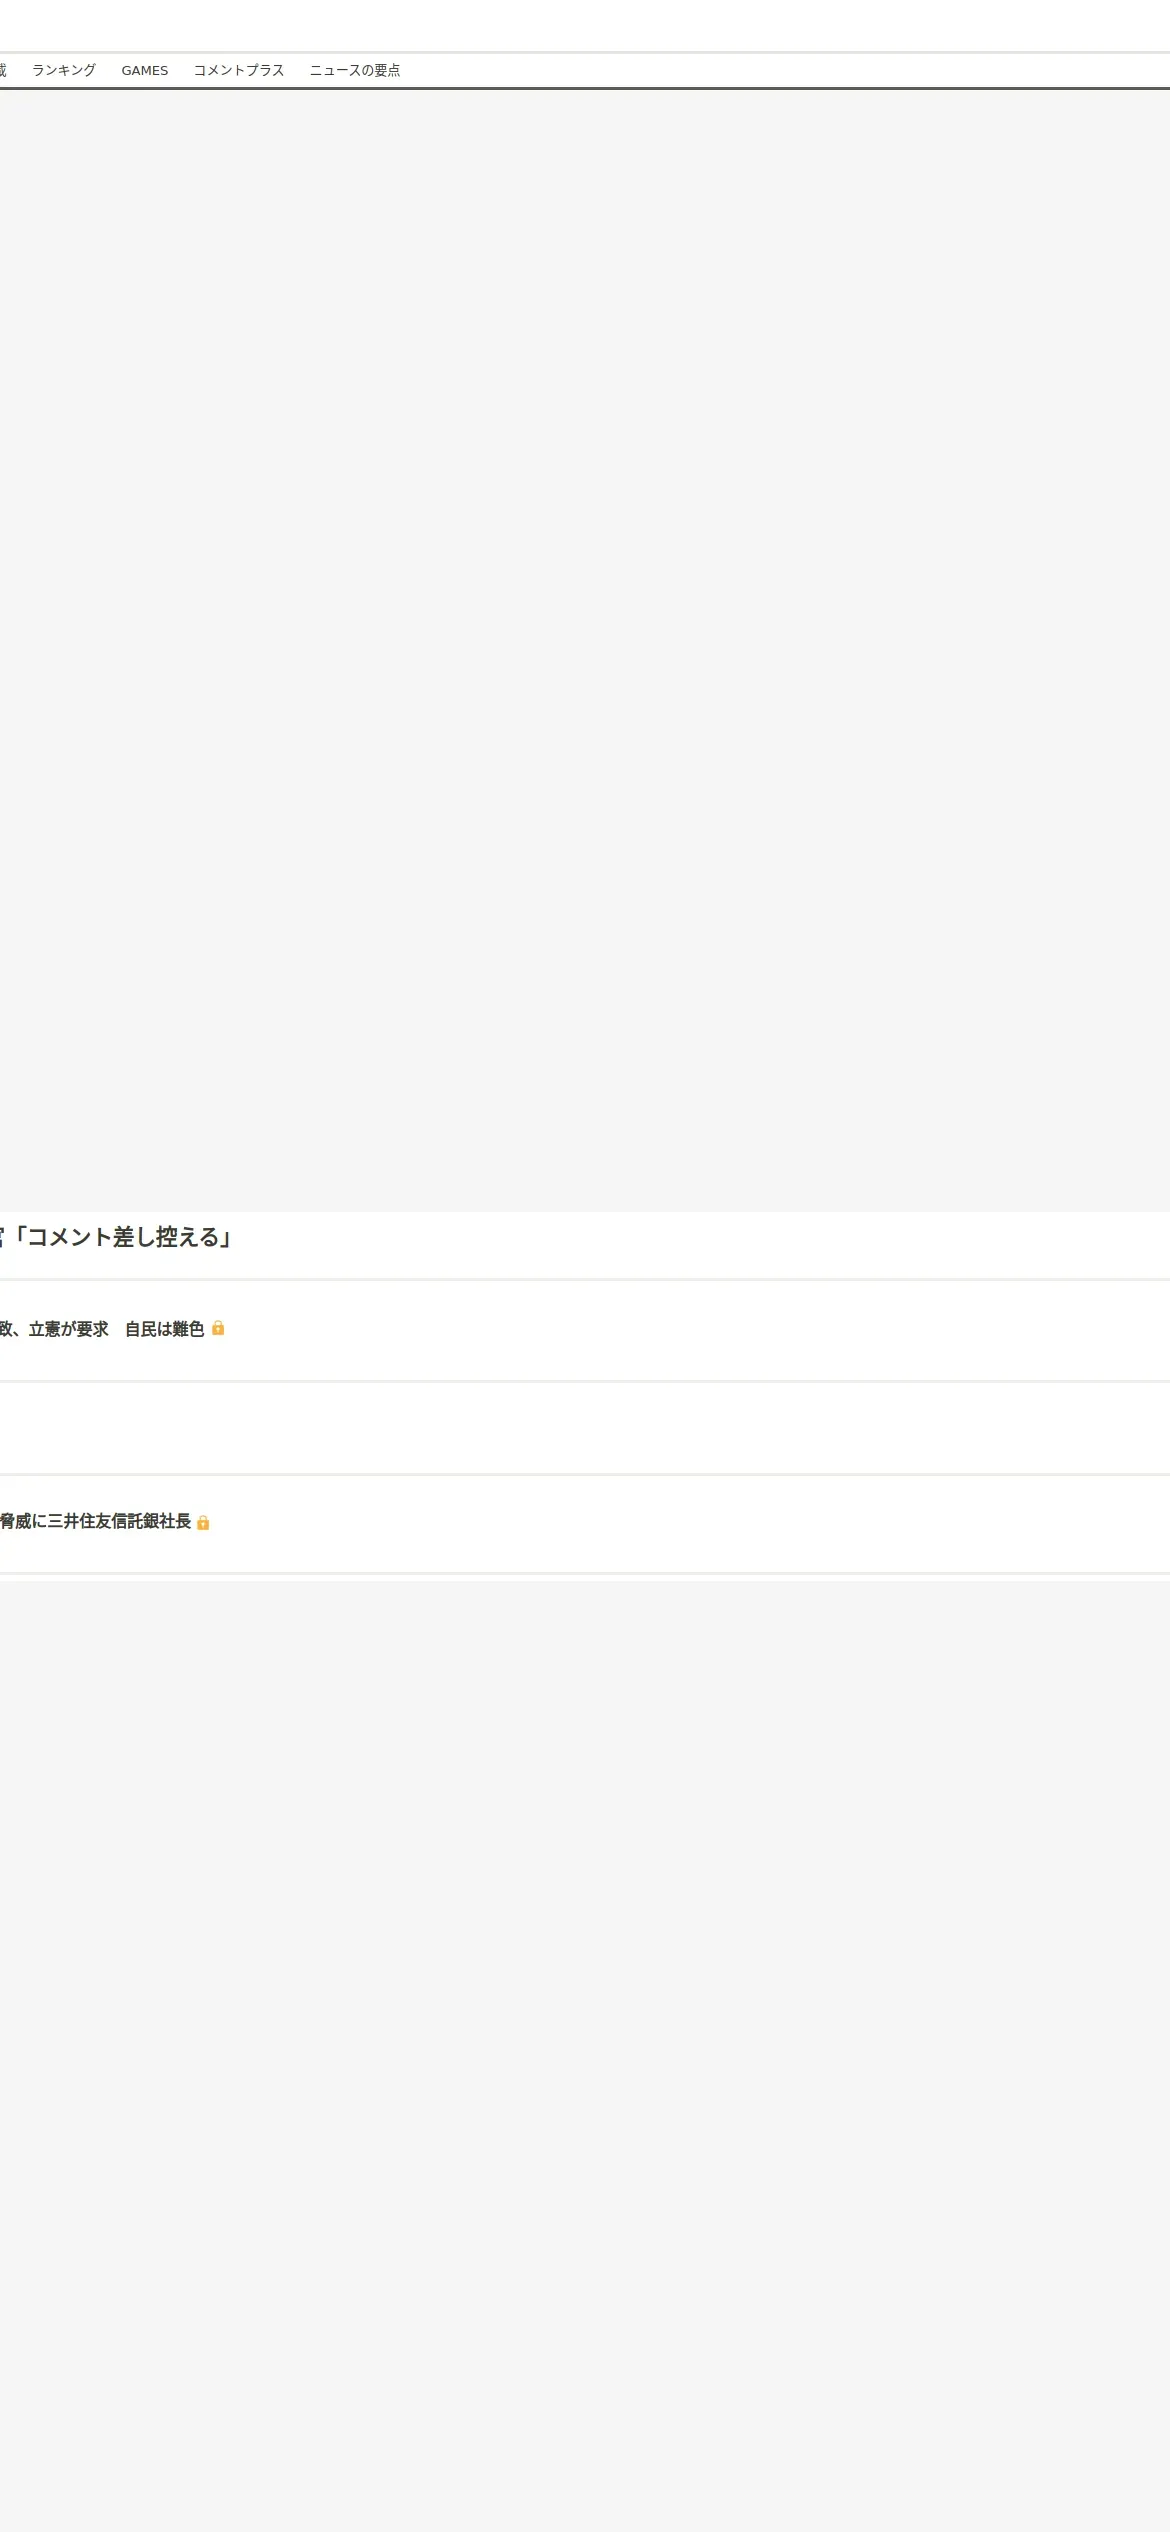Click the lock icon after 三井住友信託銀社長
The image size is (1170, 2532).
click(x=203, y=1522)
